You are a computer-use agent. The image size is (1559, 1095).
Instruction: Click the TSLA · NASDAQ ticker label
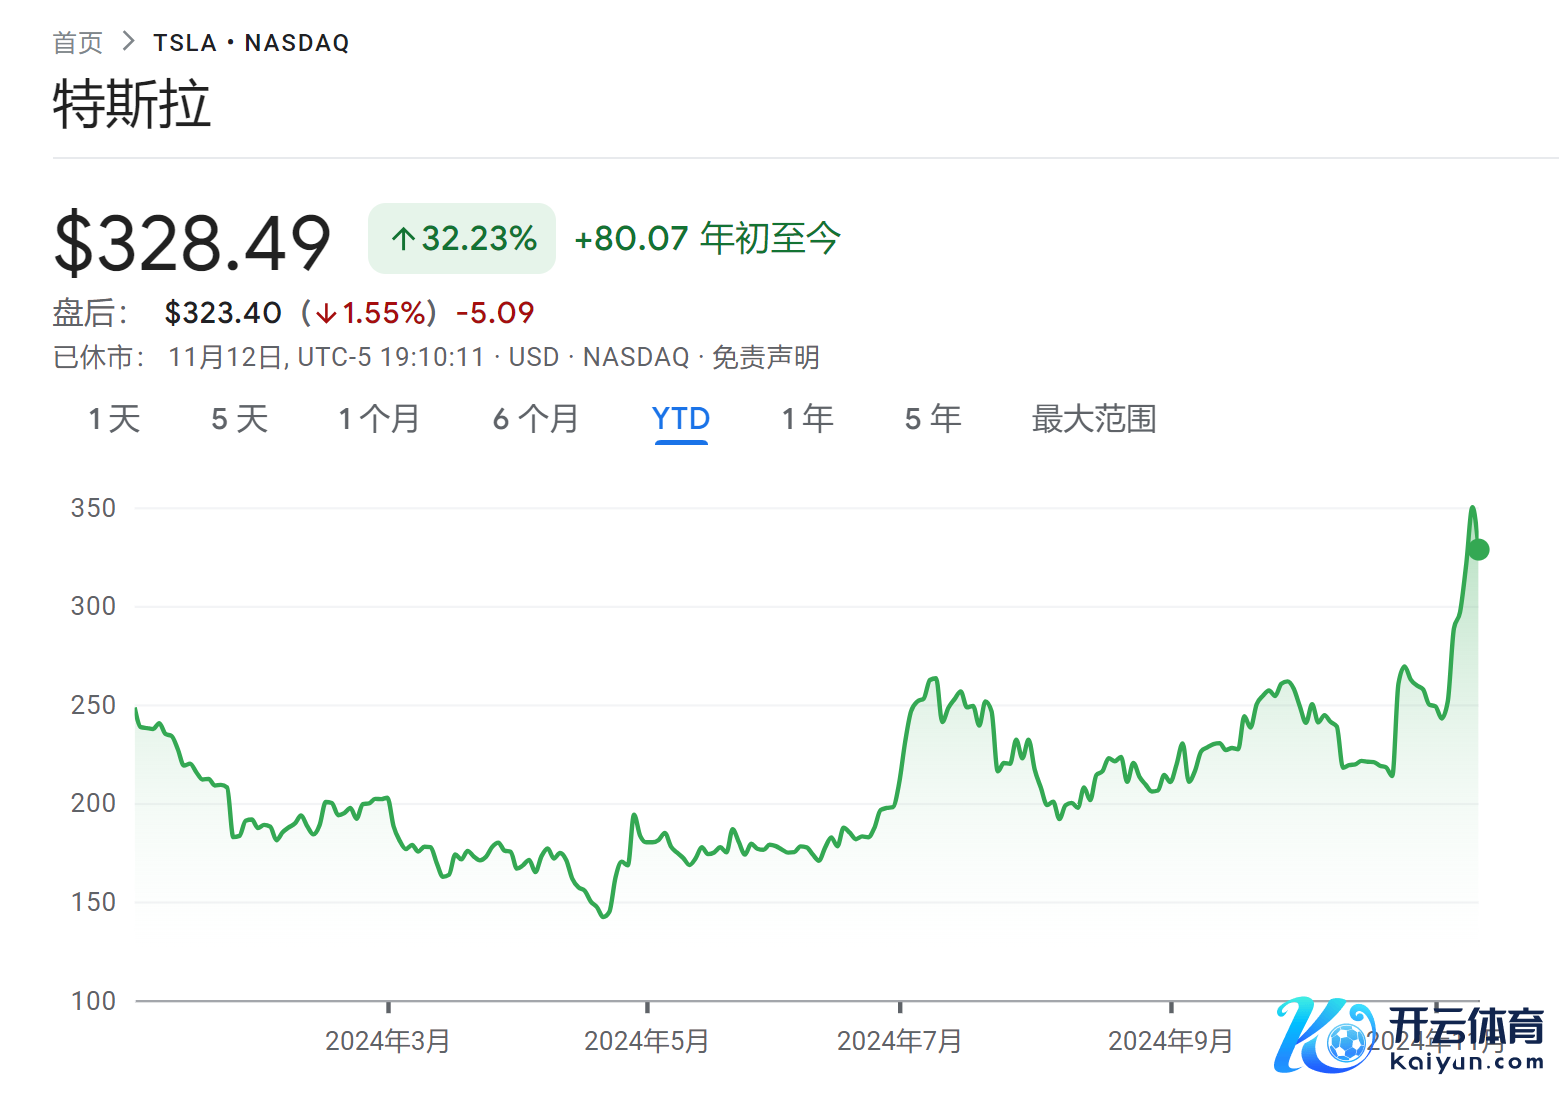pos(251,43)
